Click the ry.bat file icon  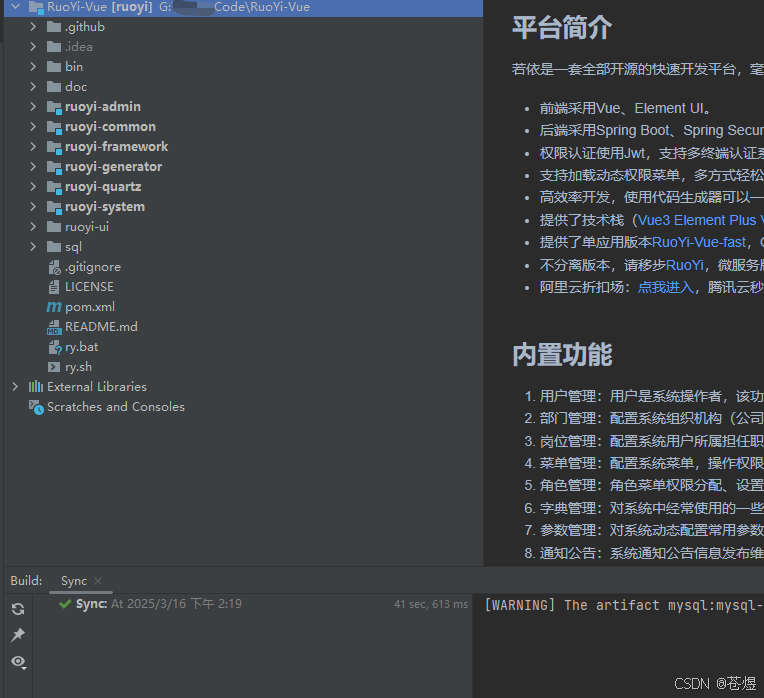pos(54,347)
